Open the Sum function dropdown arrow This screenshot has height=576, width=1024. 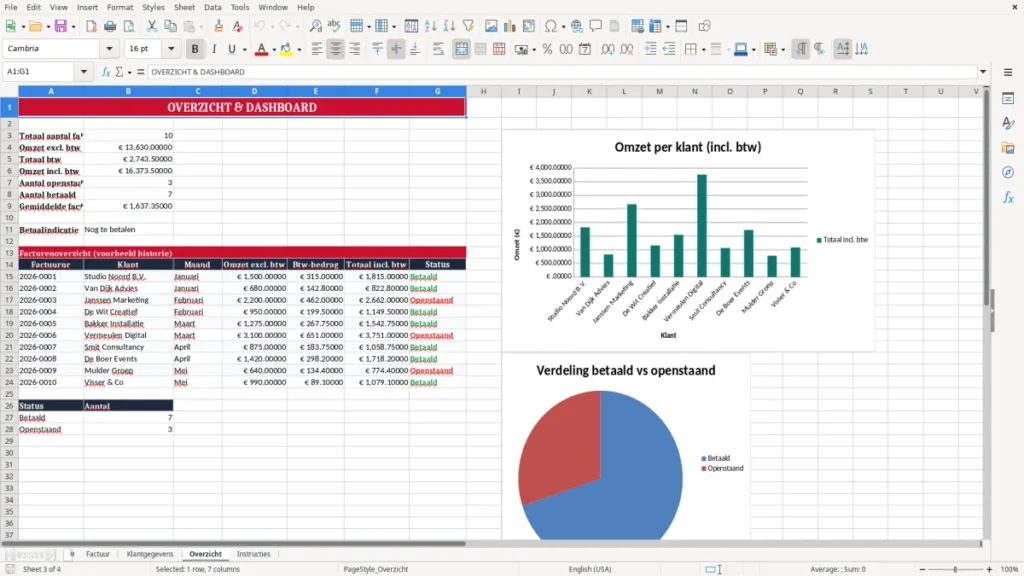click(x=129, y=72)
